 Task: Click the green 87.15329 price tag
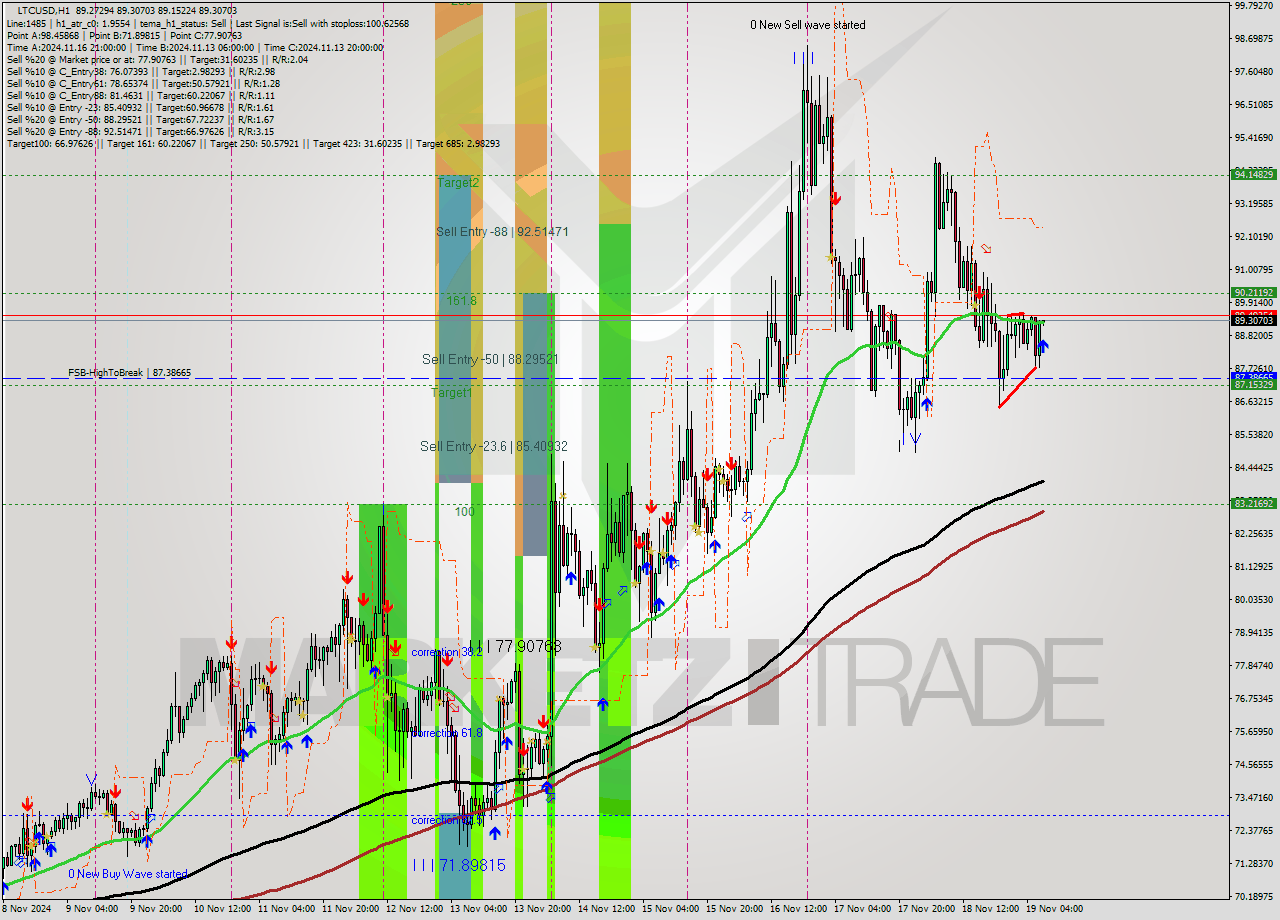(x=1253, y=384)
